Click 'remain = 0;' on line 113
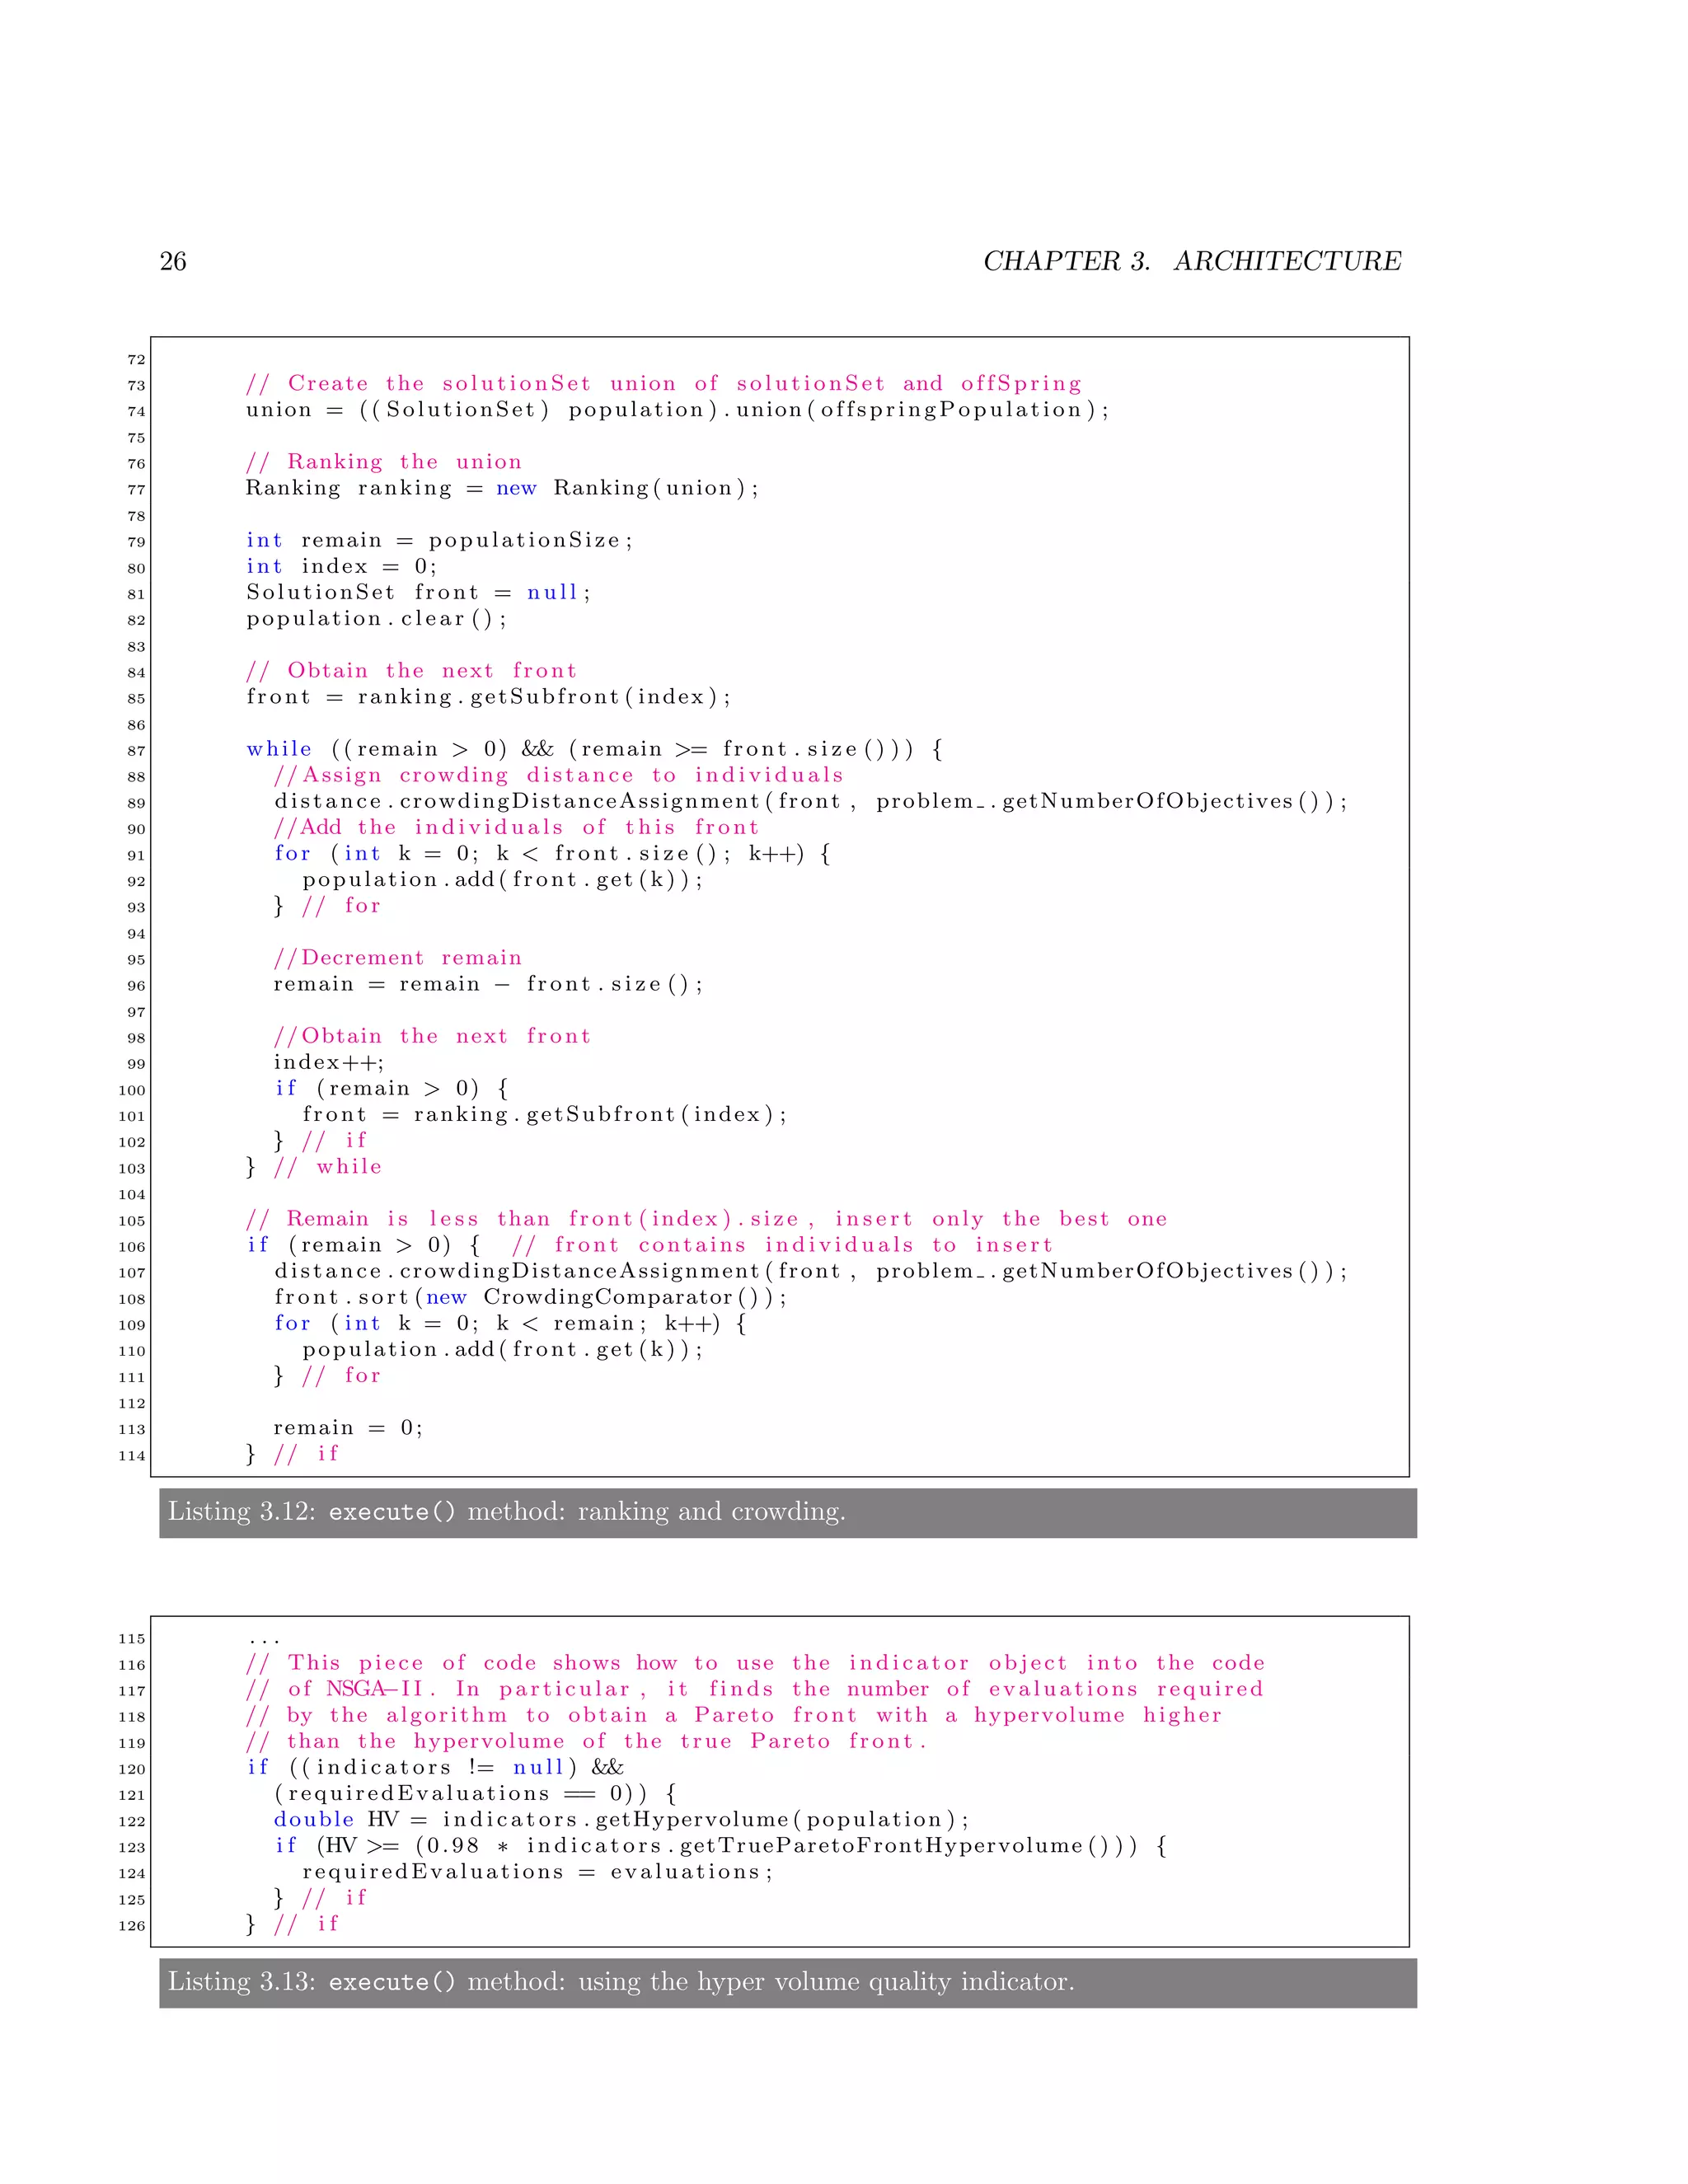The height and width of the screenshot is (2184, 1688). click(348, 1428)
